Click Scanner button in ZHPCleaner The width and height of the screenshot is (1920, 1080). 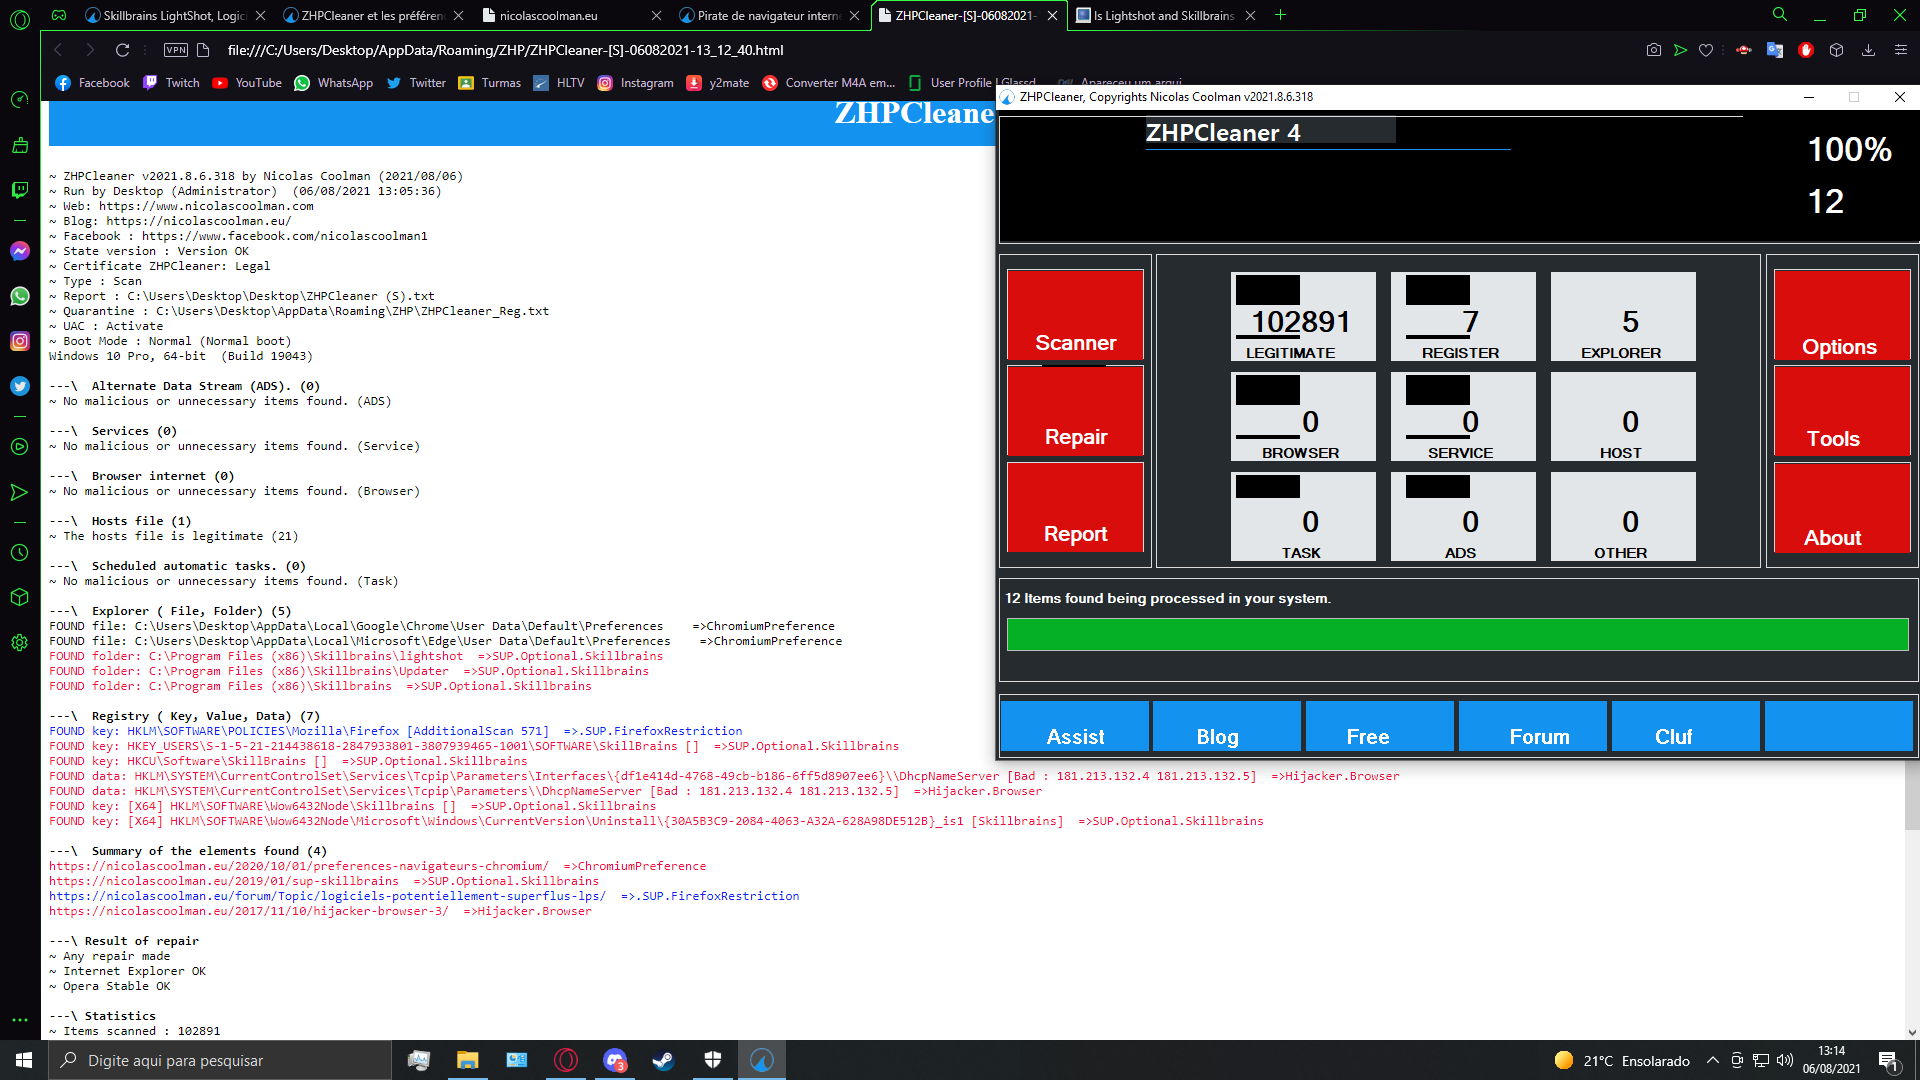tap(1075, 314)
